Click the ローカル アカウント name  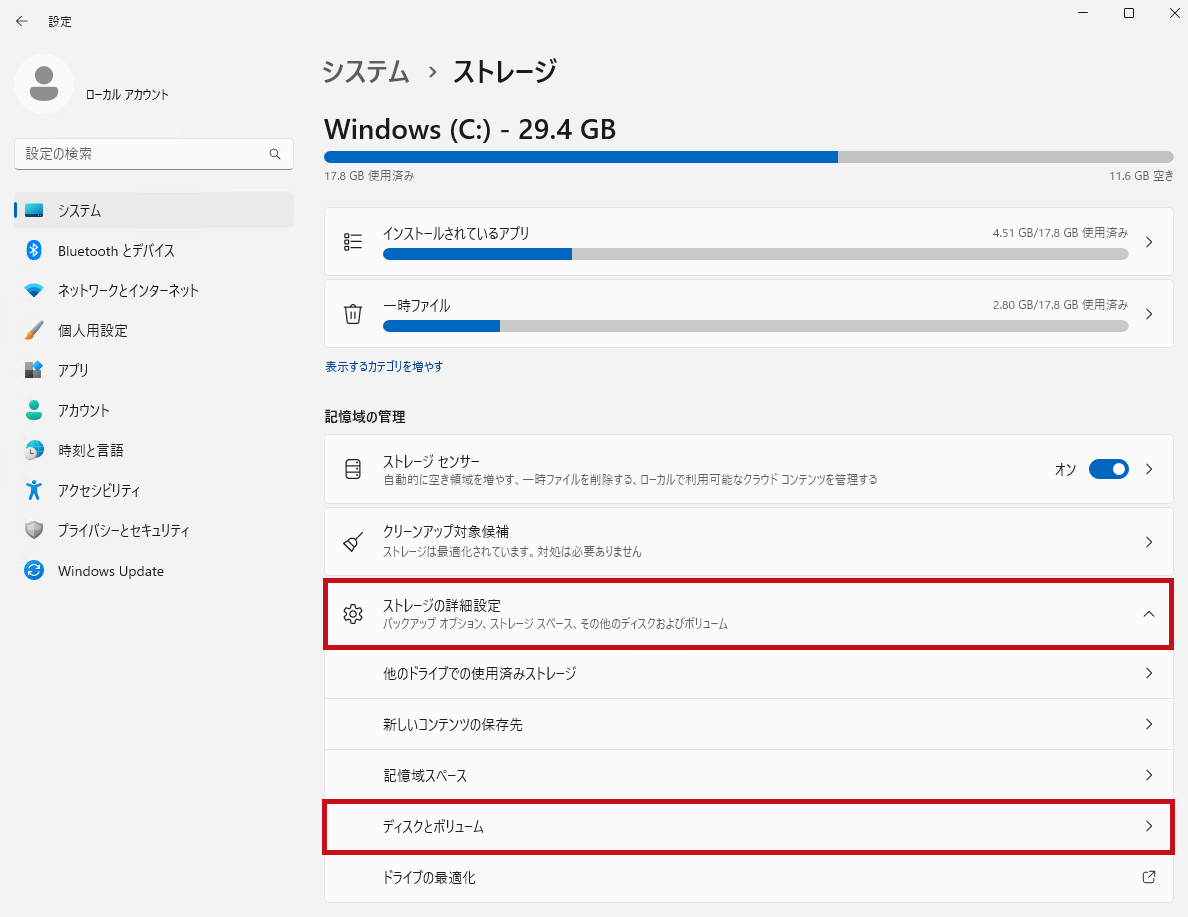[x=127, y=95]
